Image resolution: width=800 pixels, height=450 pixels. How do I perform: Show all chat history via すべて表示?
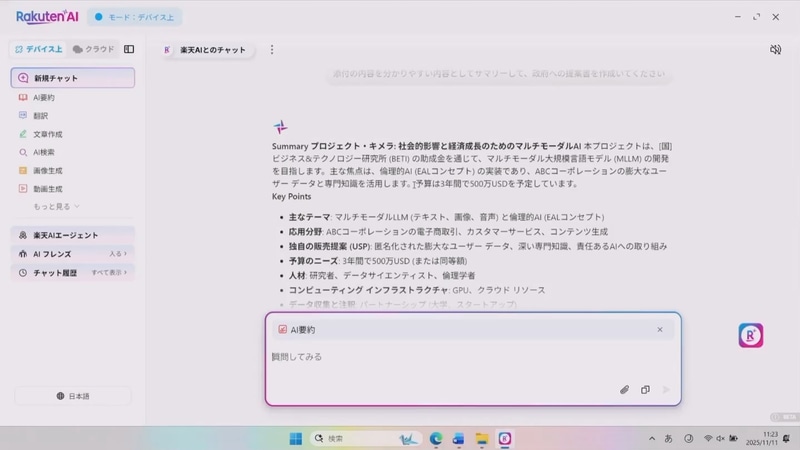click(x=109, y=272)
